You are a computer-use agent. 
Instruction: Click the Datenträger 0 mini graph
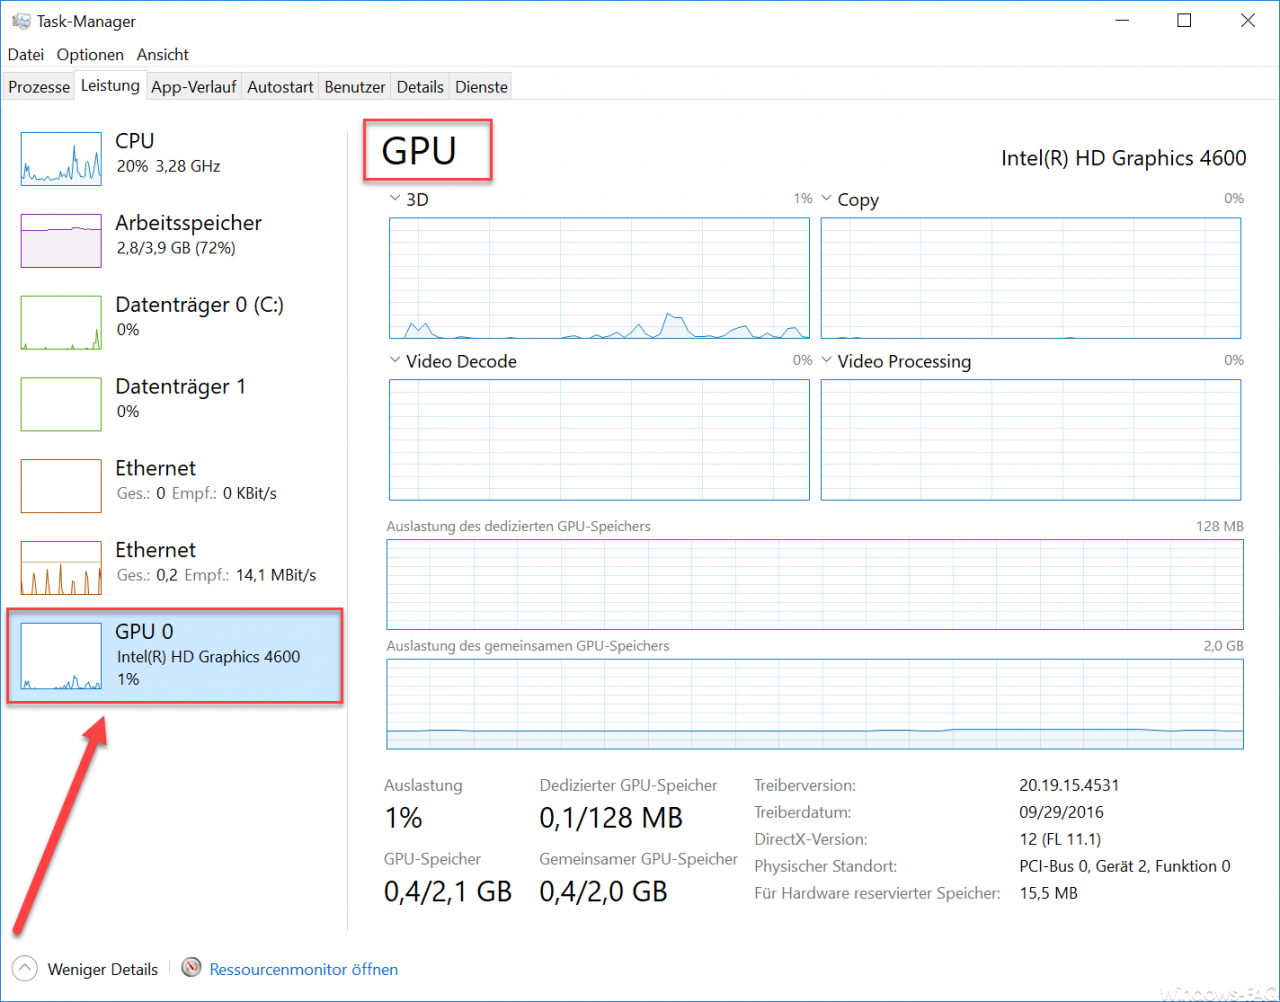61,323
